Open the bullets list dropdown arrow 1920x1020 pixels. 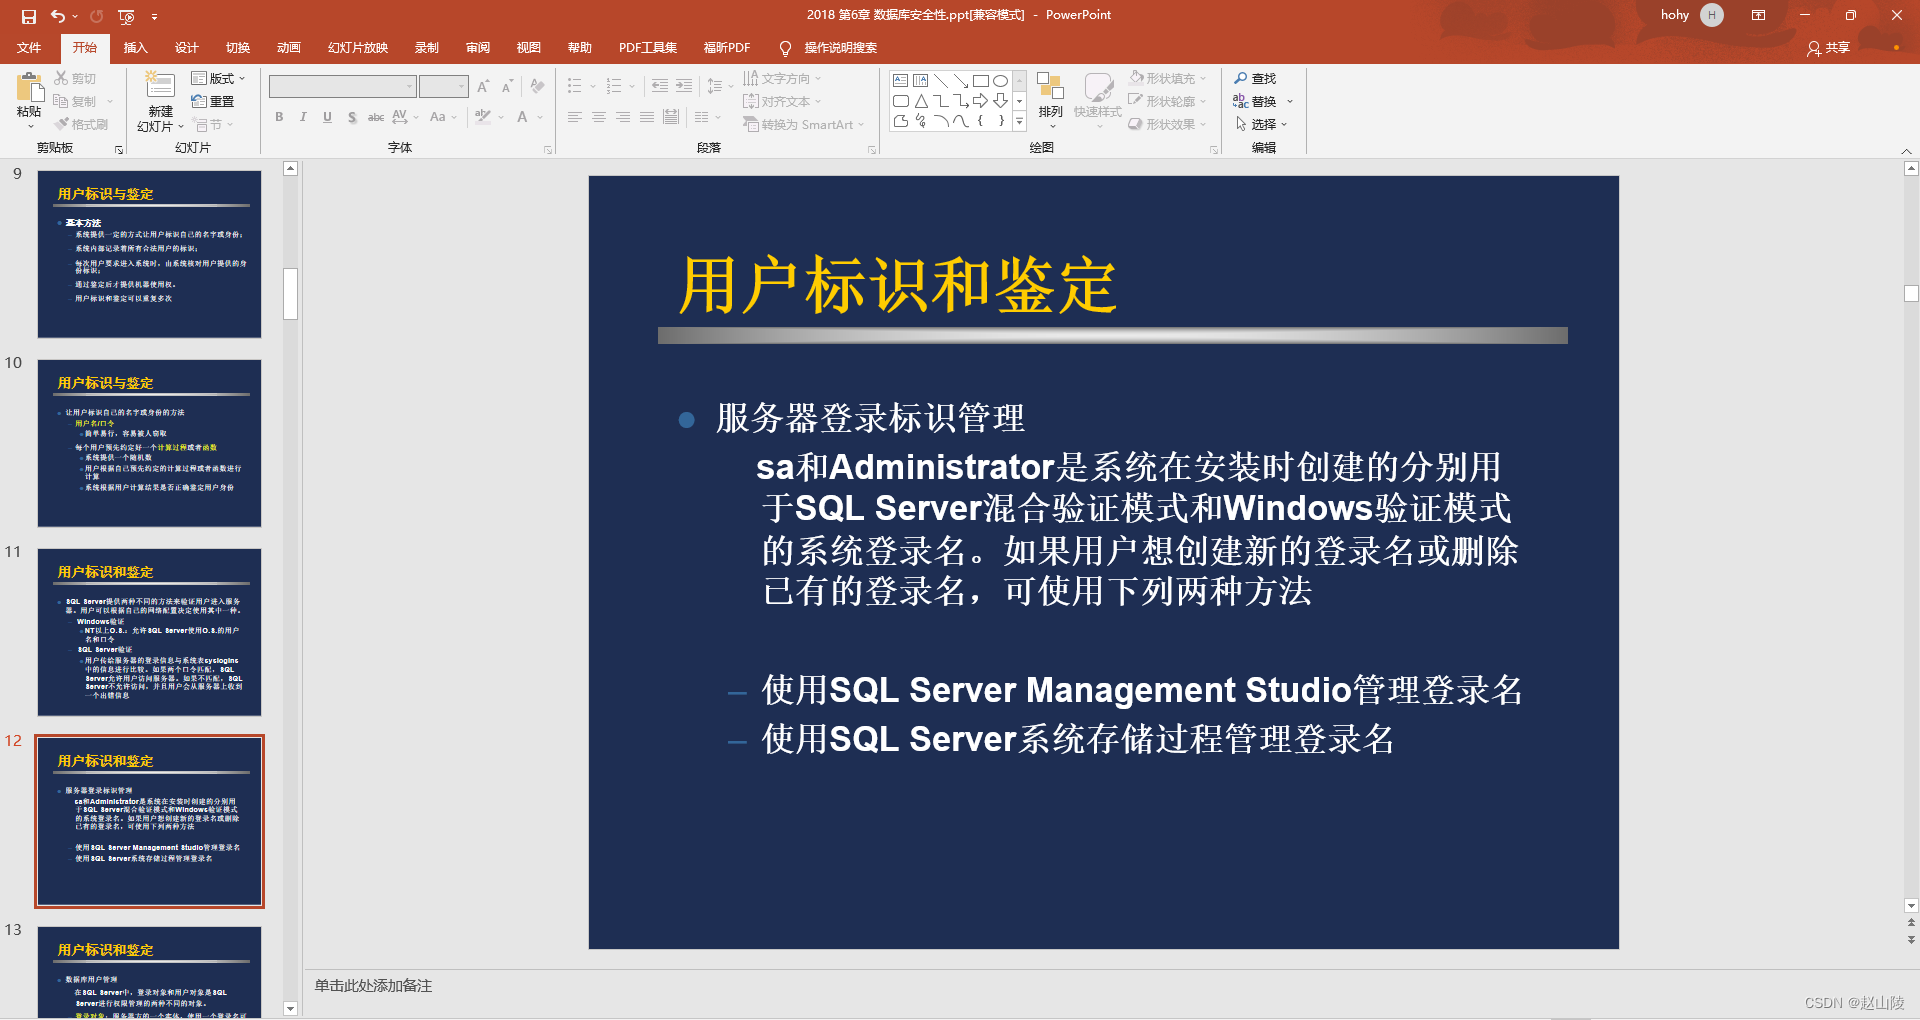(593, 87)
